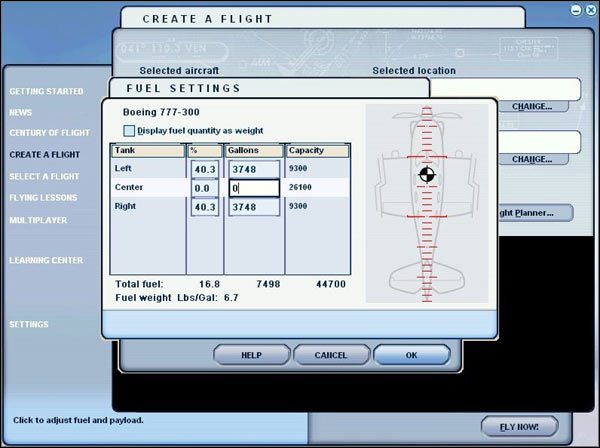
Task: Click Left tank gallons field 3748
Action: (254, 169)
